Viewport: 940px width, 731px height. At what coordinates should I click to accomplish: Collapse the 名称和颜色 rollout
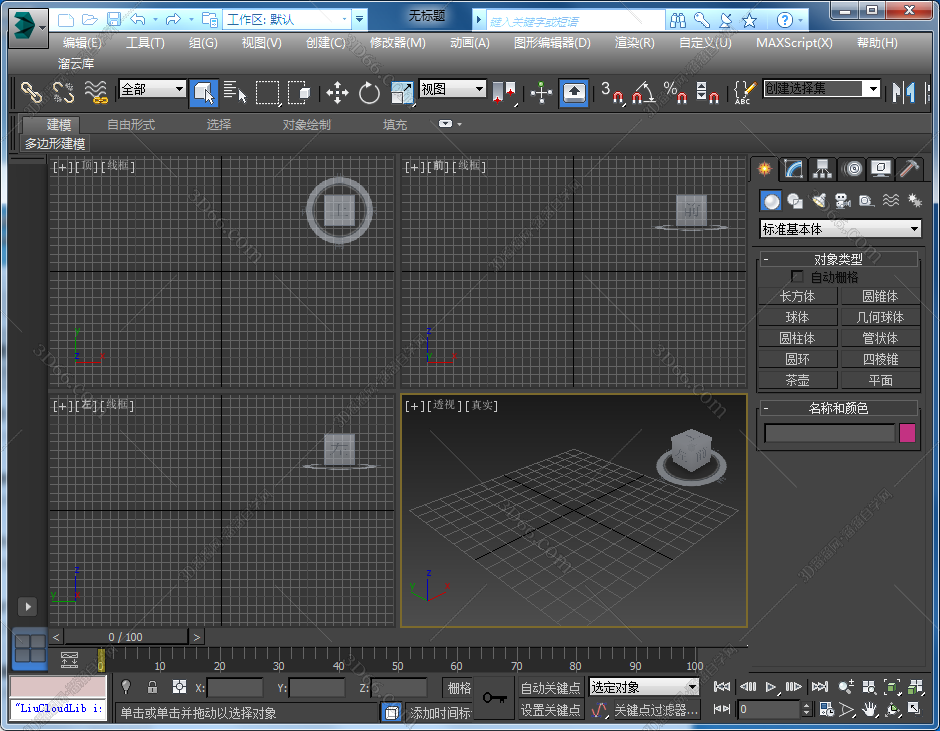(x=839, y=408)
